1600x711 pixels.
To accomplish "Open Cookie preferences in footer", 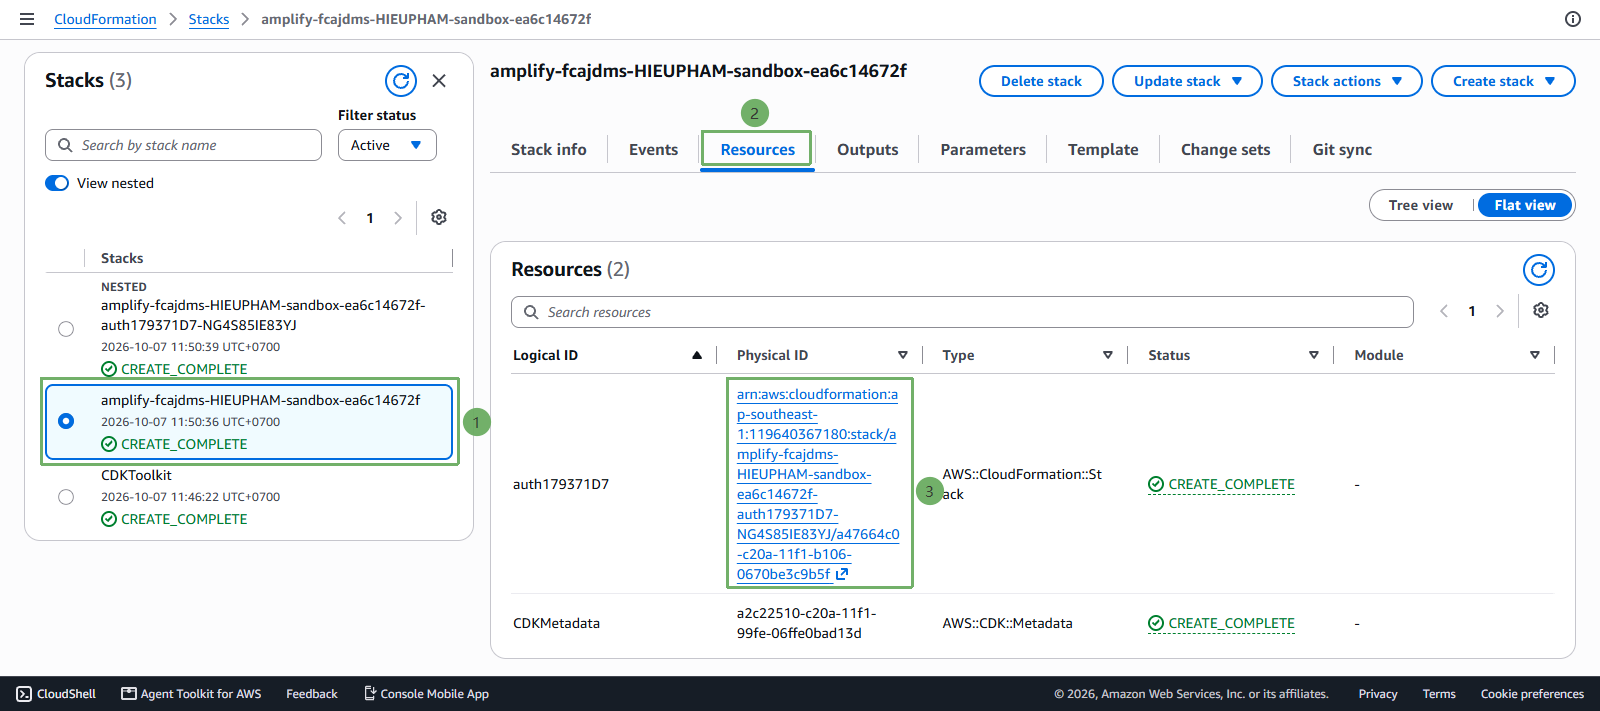I will tap(1532, 694).
